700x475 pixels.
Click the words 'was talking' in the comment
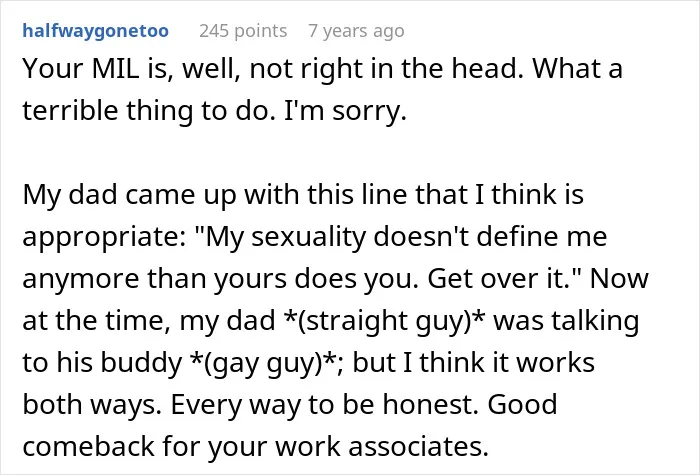point(566,321)
